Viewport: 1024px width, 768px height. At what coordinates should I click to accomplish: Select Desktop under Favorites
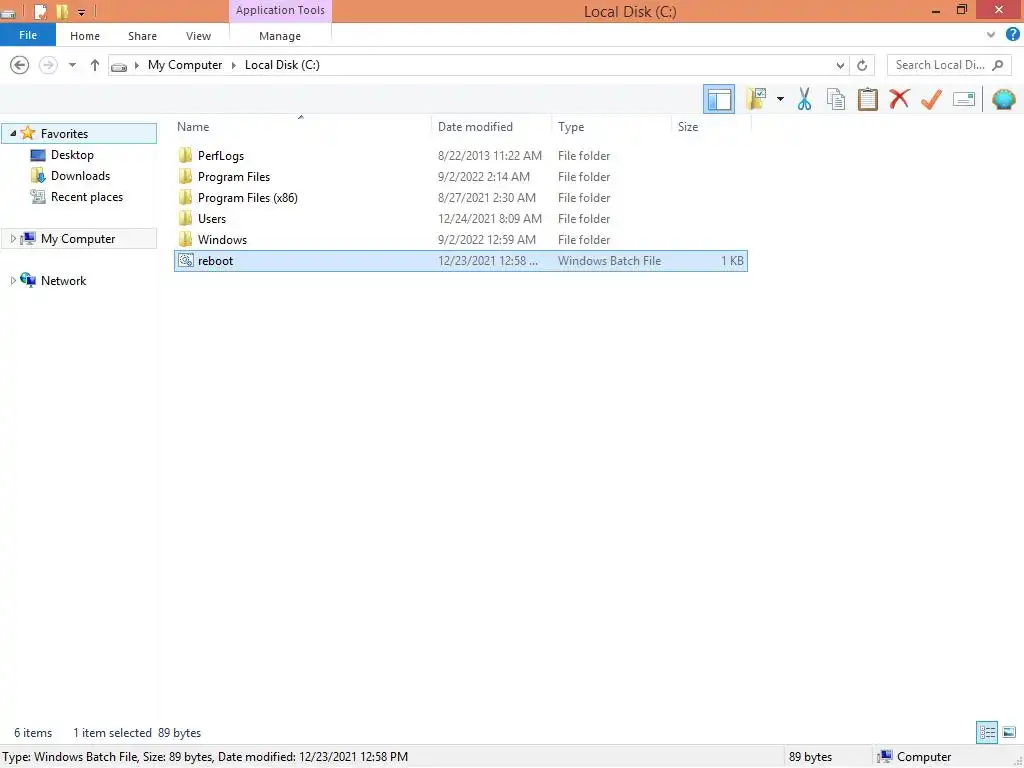click(x=72, y=155)
